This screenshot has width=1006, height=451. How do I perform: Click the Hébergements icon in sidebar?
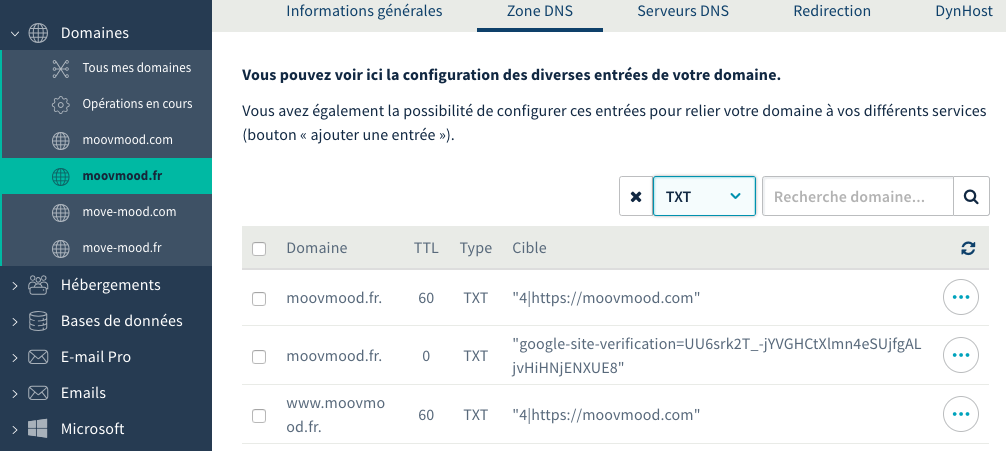39,285
